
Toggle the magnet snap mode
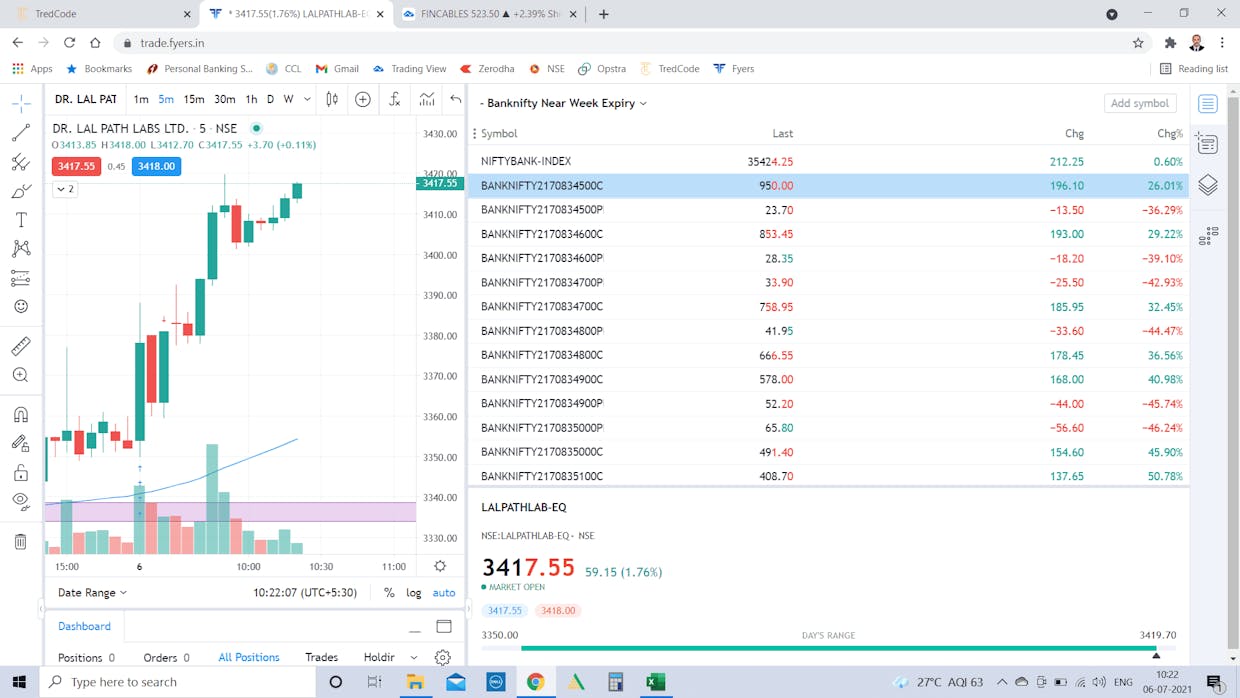(21, 414)
